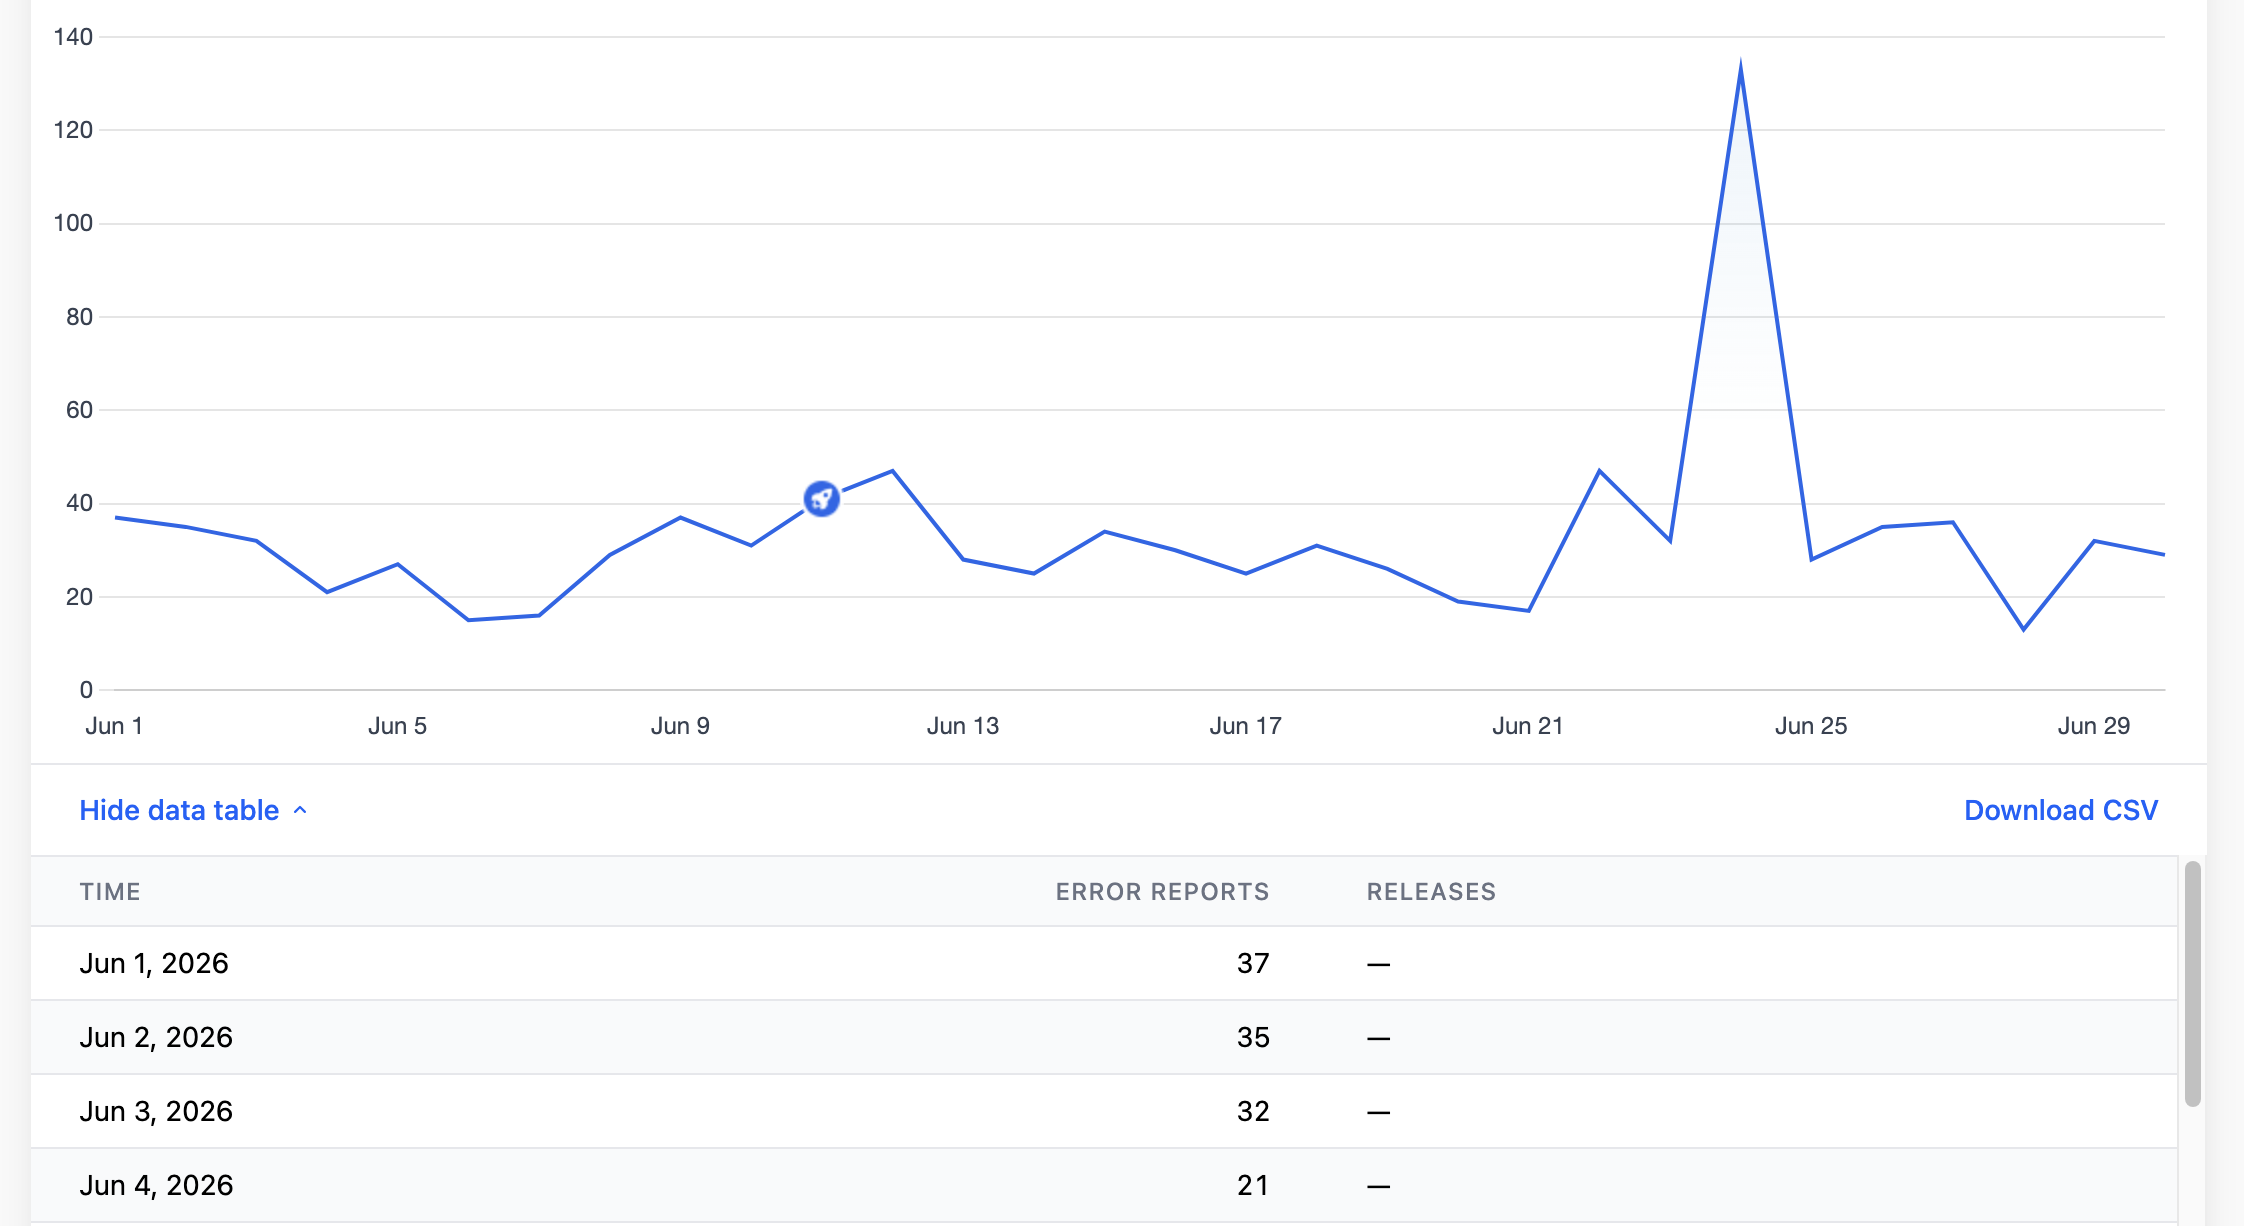The image size is (2244, 1226).
Task: Select the Jun 2, 2026 table row
Action: 1104,1037
